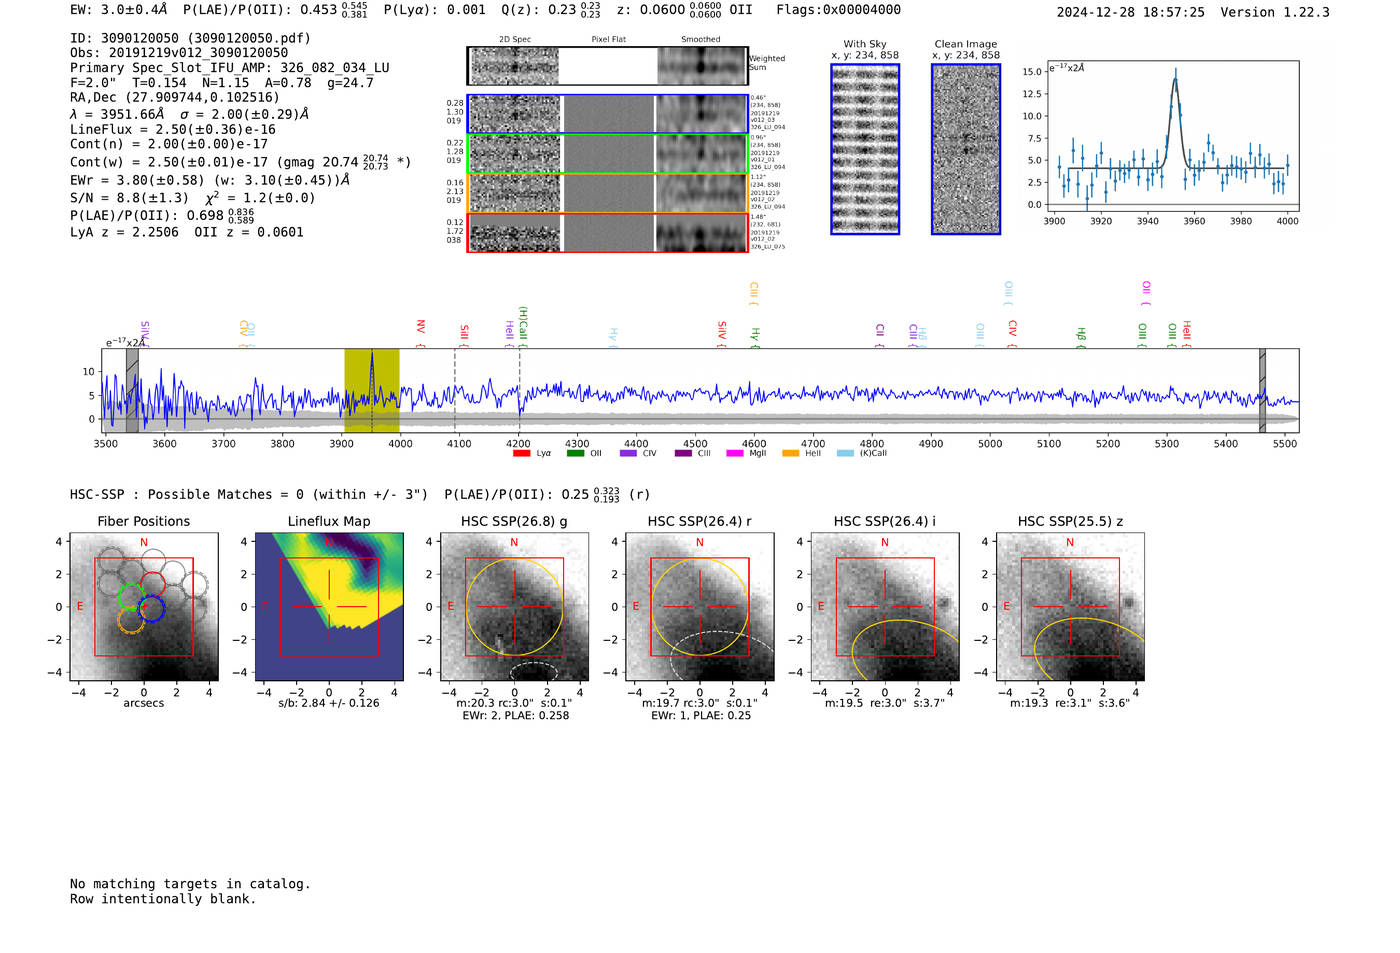
Task: Click the gray hatched band near 5460 Å
Action: tap(1262, 390)
